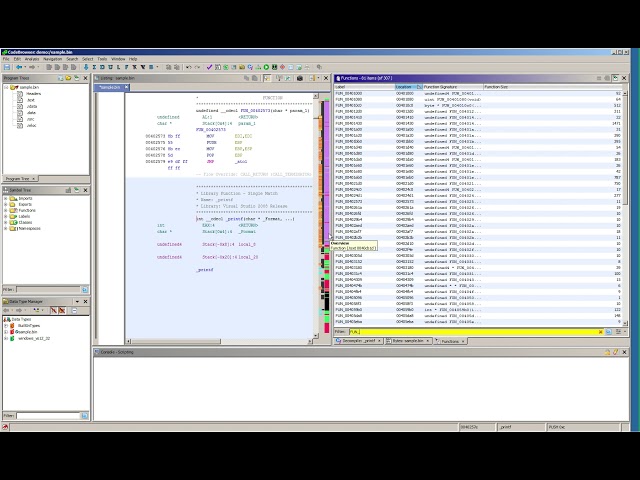Open the back-arrow history dropdown
Image resolution: width=640 pixels, height=480 pixels.
pos(25,67)
